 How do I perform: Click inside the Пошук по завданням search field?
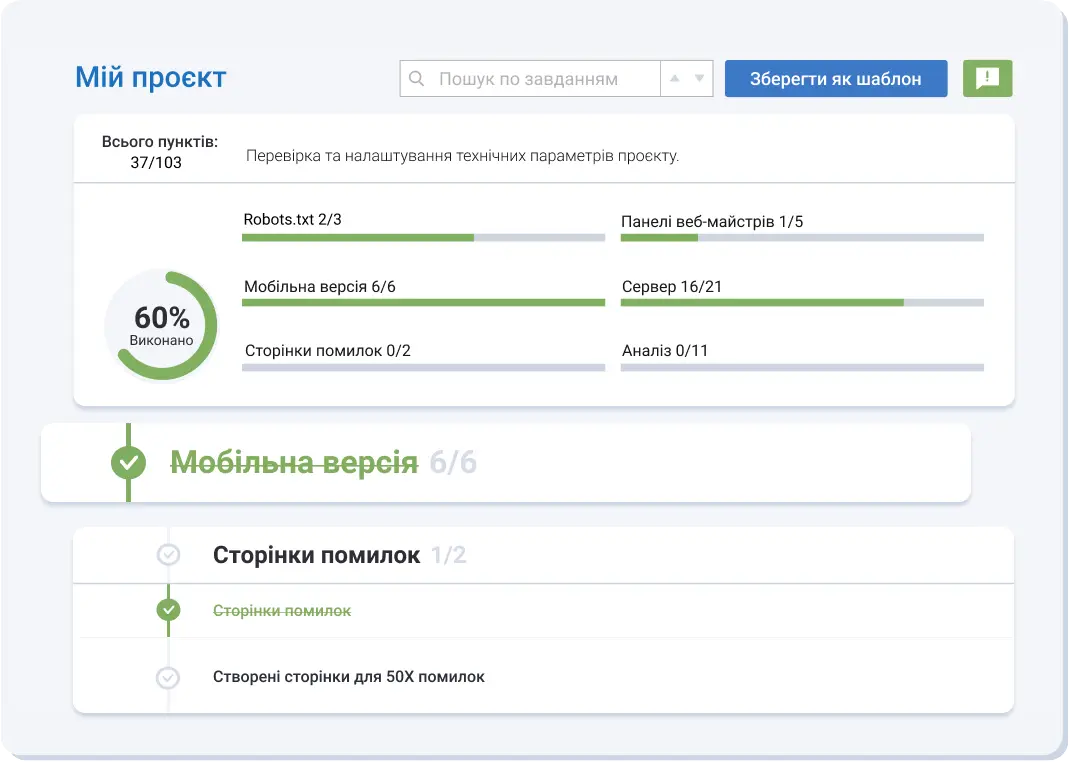530,77
